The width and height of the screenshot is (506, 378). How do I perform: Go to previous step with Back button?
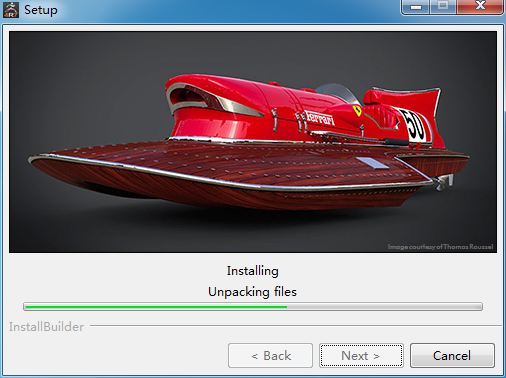270,356
